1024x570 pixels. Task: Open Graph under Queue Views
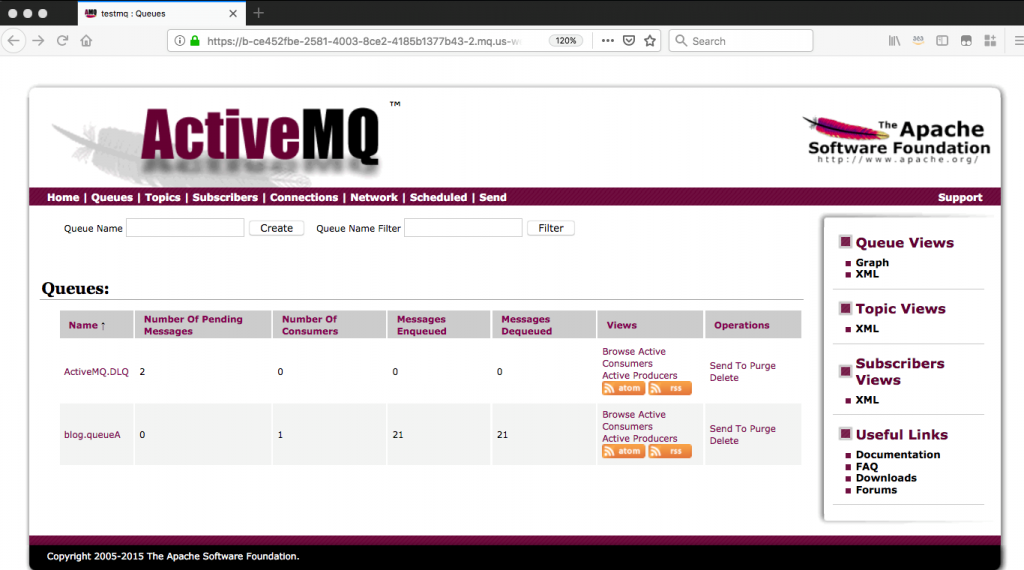pos(872,262)
